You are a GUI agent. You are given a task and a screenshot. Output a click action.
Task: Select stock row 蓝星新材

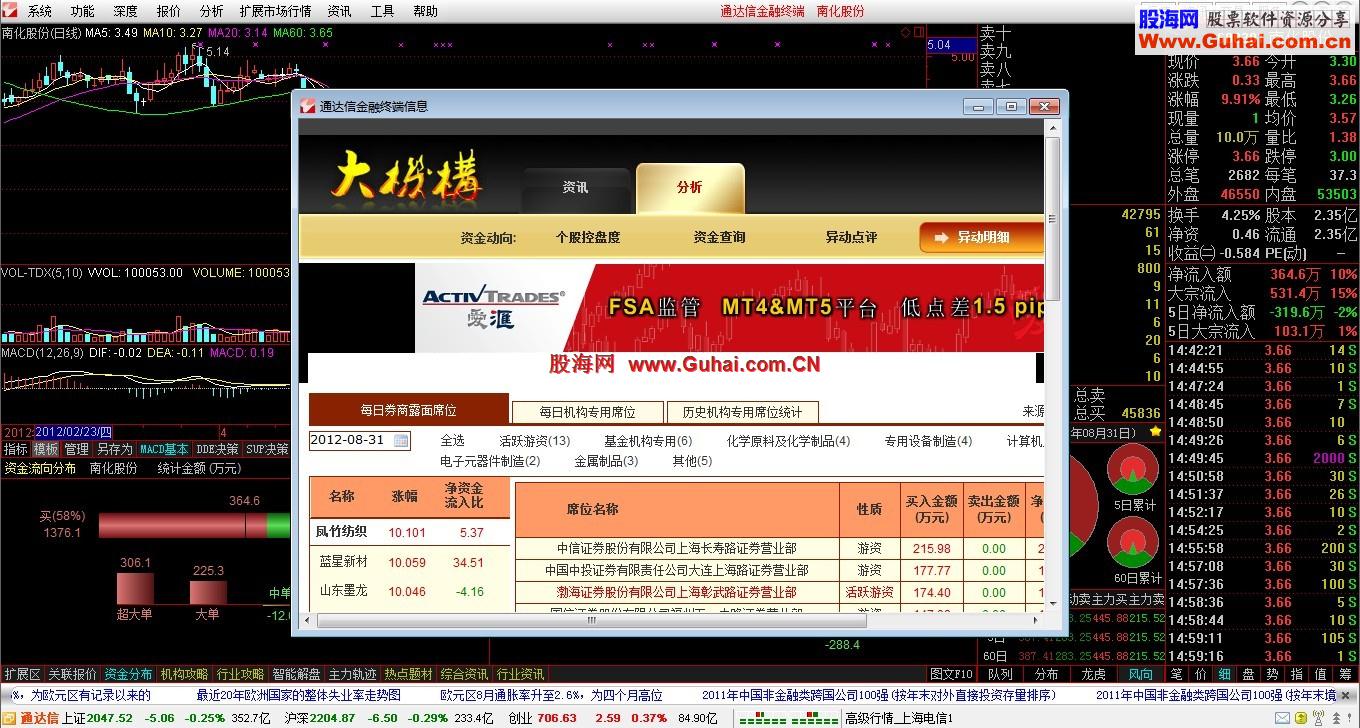(411, 562)
